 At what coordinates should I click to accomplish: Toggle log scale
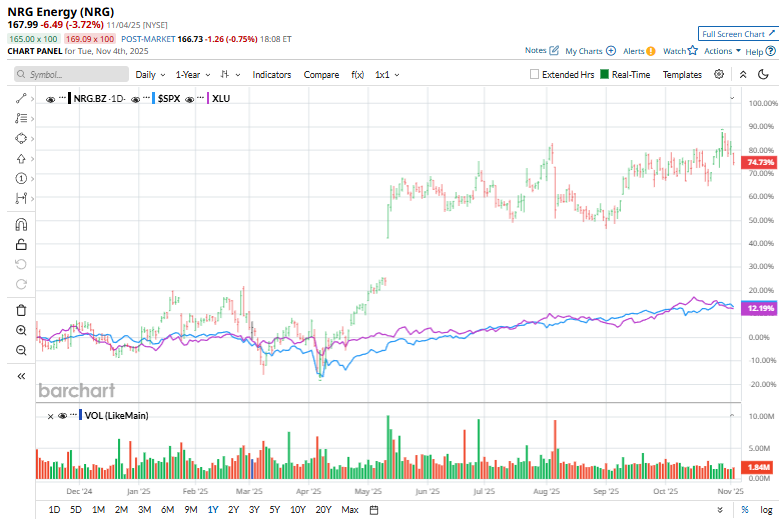coord(766,510)
